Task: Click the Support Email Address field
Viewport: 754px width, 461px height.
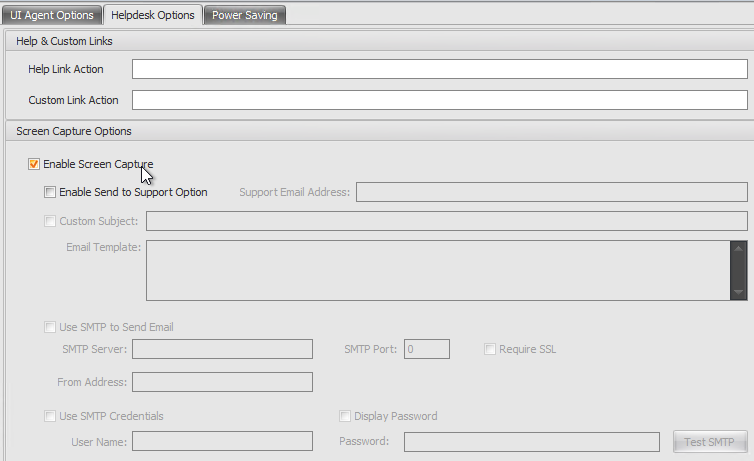Action: point(551,192)
